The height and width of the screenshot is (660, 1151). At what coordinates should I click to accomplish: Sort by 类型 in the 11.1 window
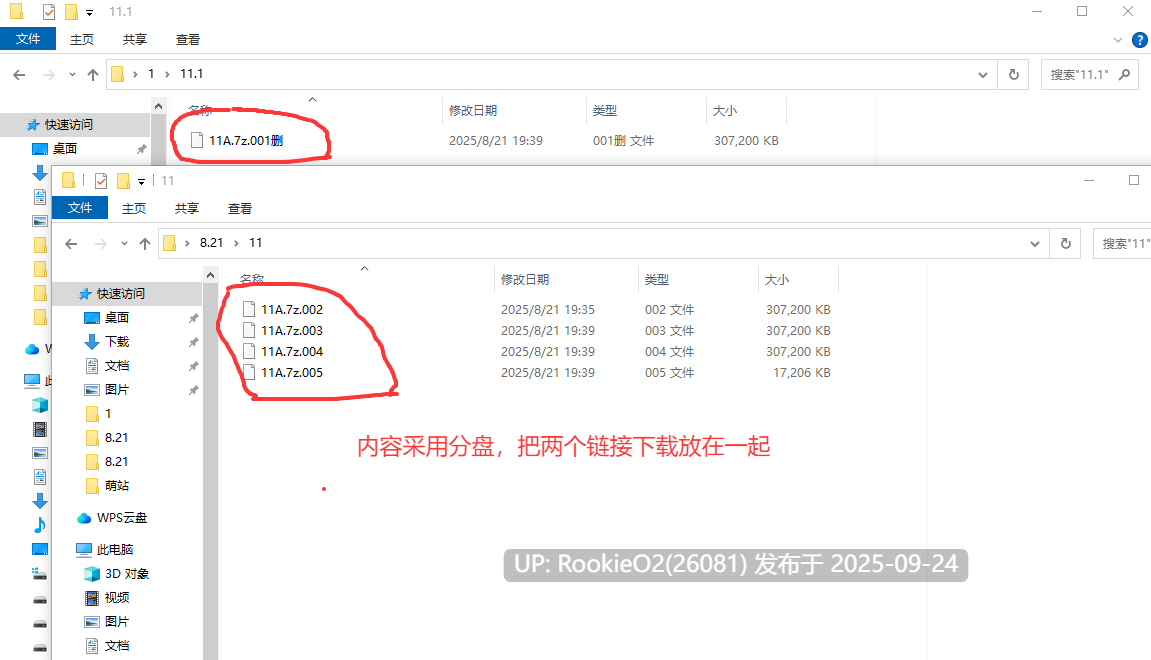pos(605,111)
